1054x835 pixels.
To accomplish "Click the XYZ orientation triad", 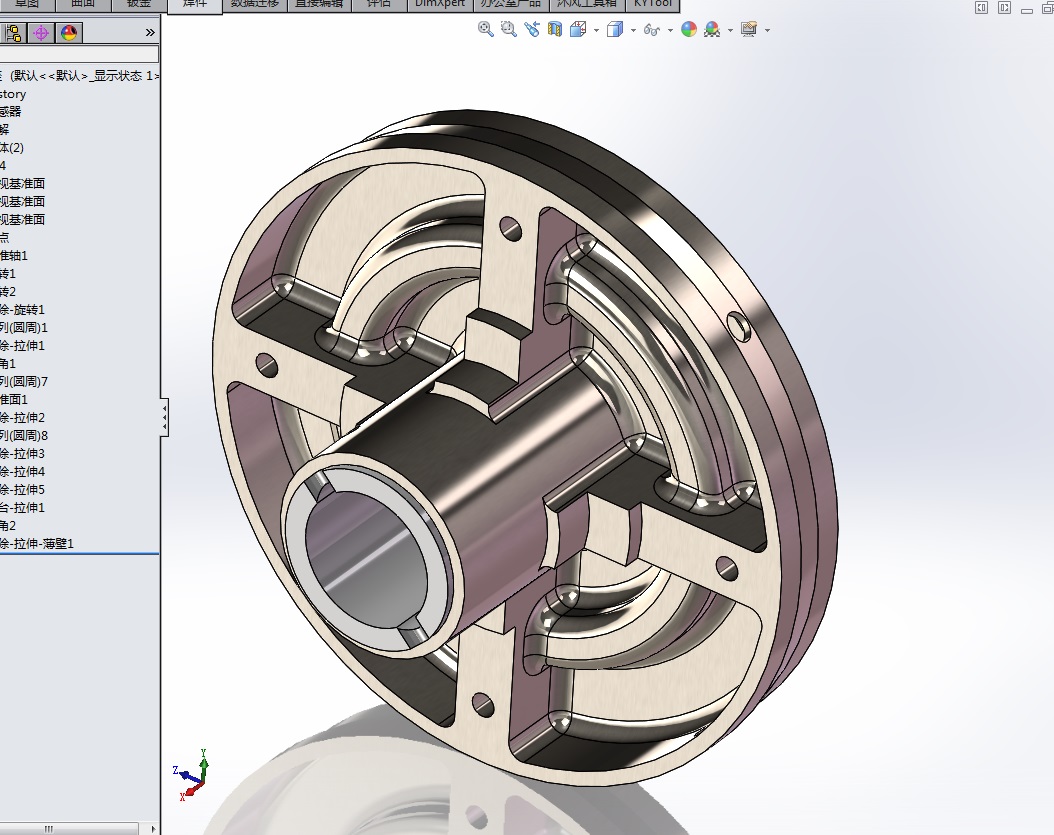I will 192,774.
